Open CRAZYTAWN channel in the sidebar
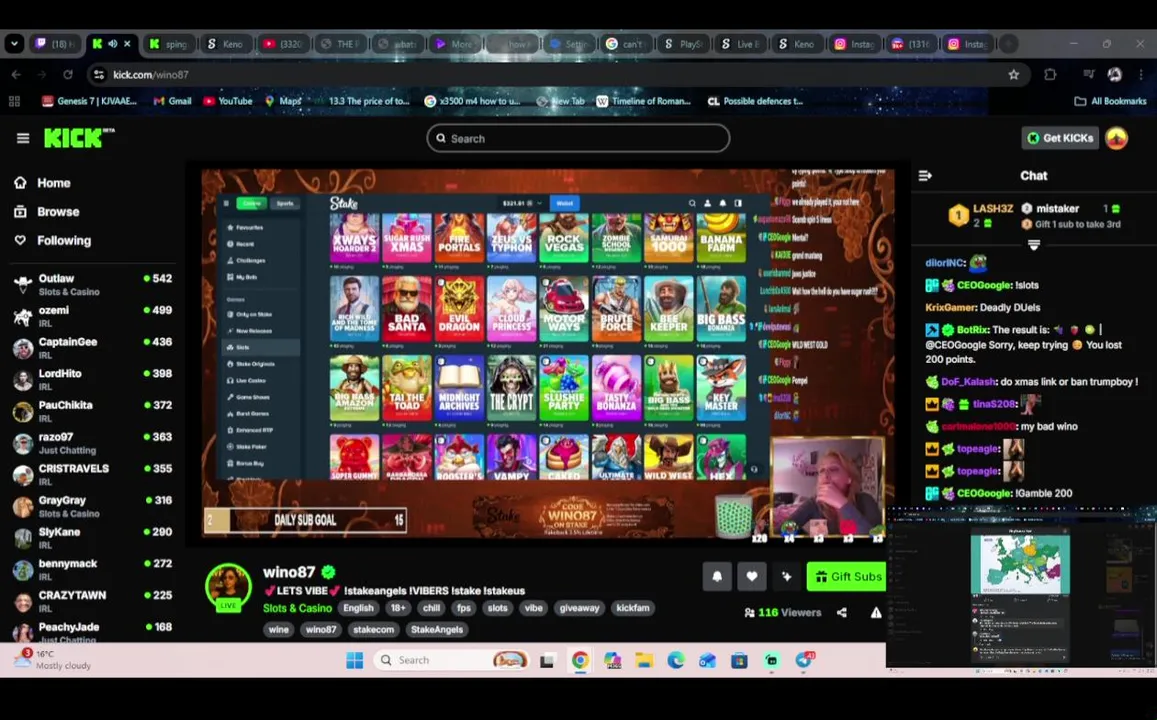 coord(92,601)
